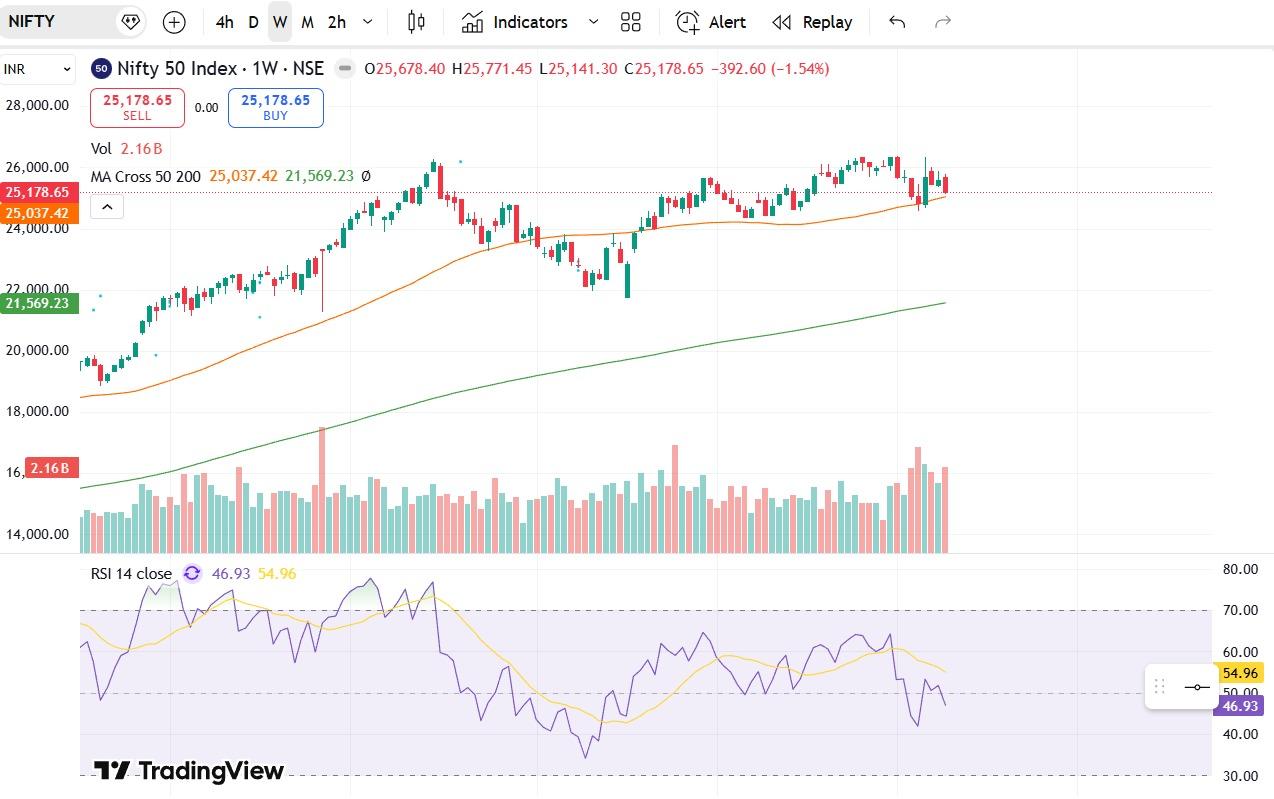This screenshot has width=1274, height=799.
Task: Click the open price O25,678.40 value
Action: [406, 68]
